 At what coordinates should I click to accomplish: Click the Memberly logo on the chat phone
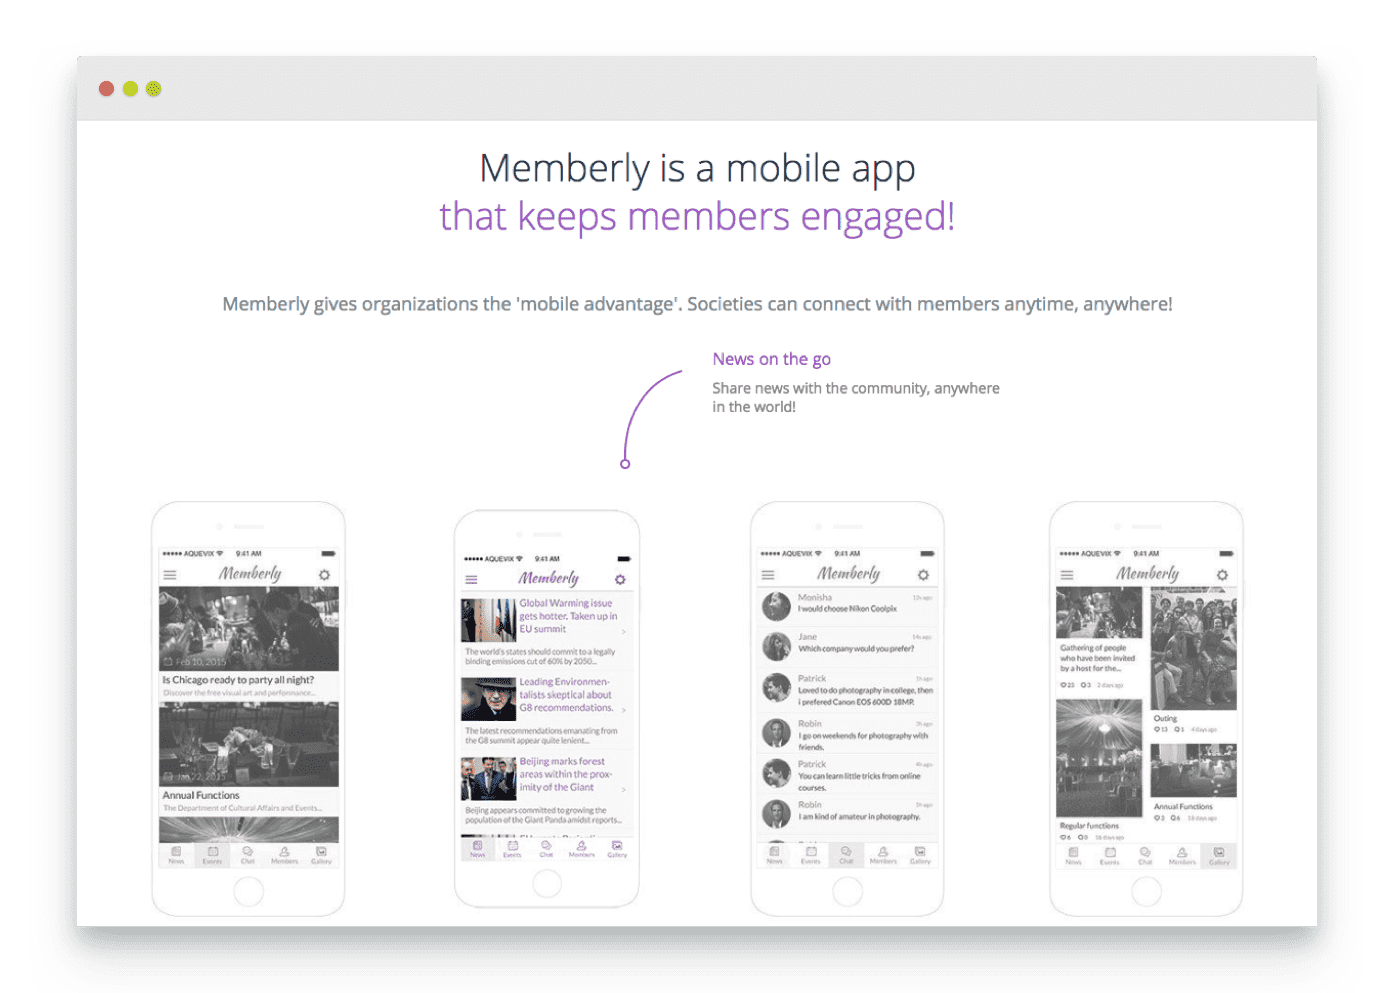[x=848, y=573]
